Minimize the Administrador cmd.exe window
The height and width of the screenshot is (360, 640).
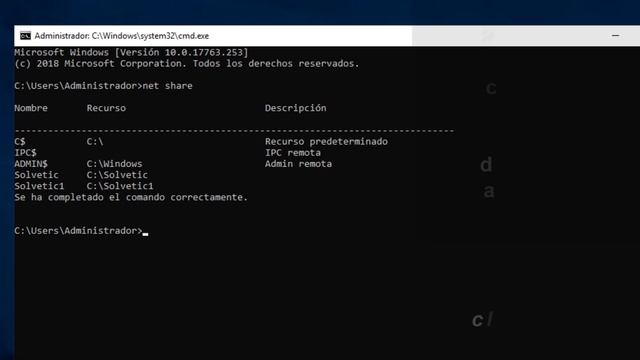[616, 36]
